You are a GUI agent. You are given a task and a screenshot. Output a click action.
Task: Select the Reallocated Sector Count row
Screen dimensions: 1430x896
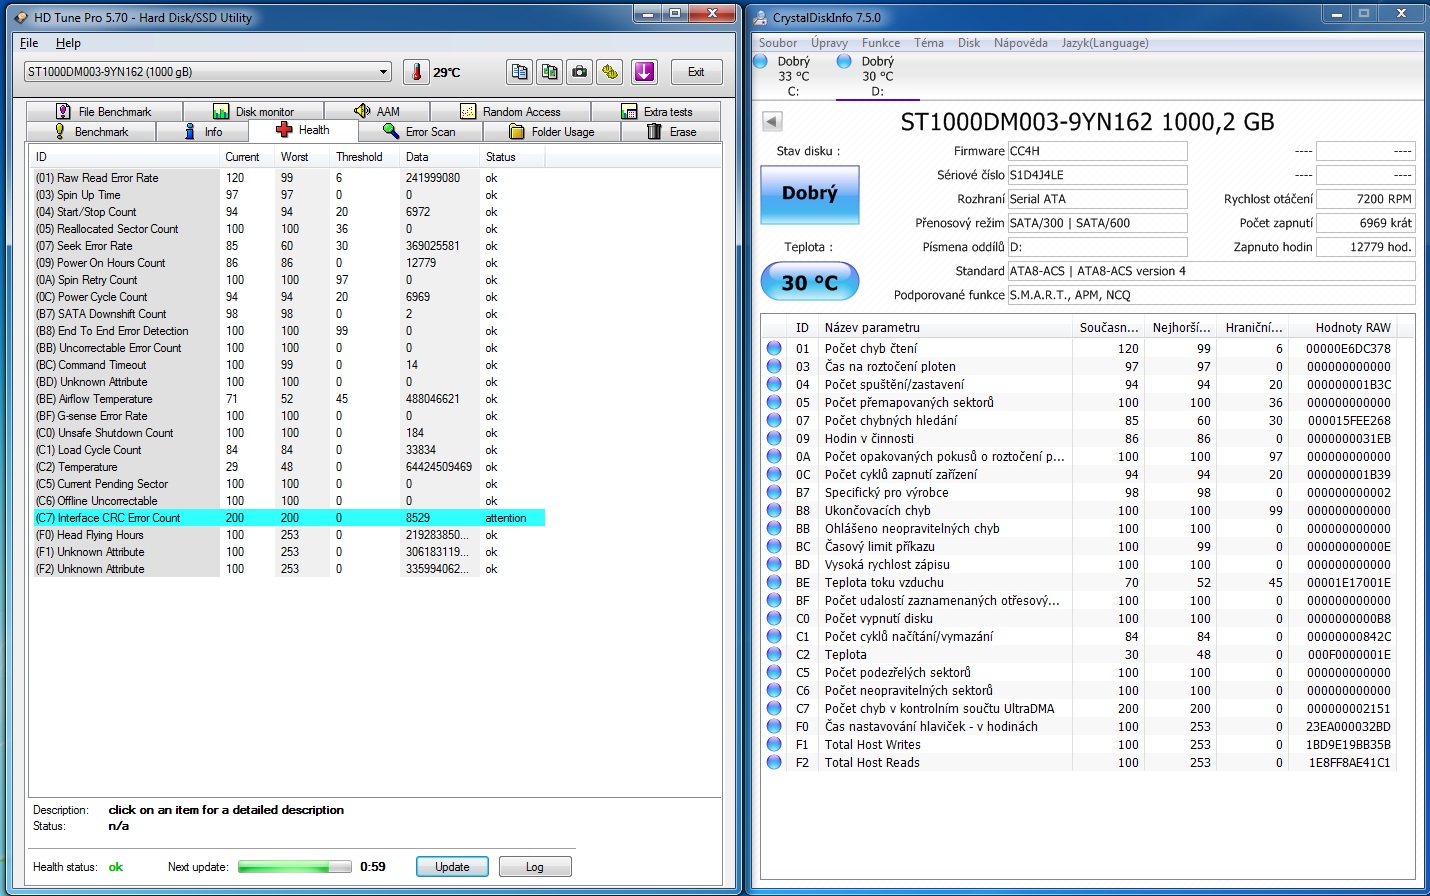(289, 229)
